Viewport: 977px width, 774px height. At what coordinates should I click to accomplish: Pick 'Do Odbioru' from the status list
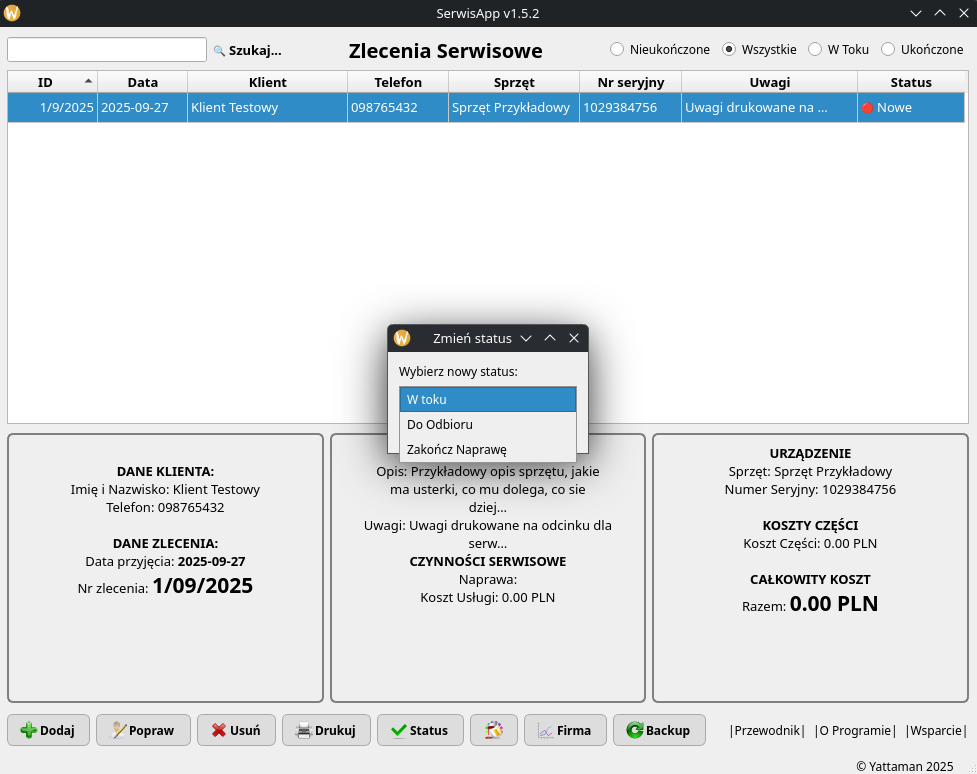488,424
